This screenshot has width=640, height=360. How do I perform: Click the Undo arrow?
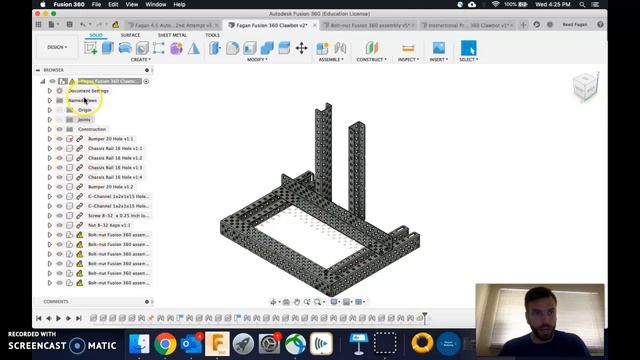[x=83, y=24]
